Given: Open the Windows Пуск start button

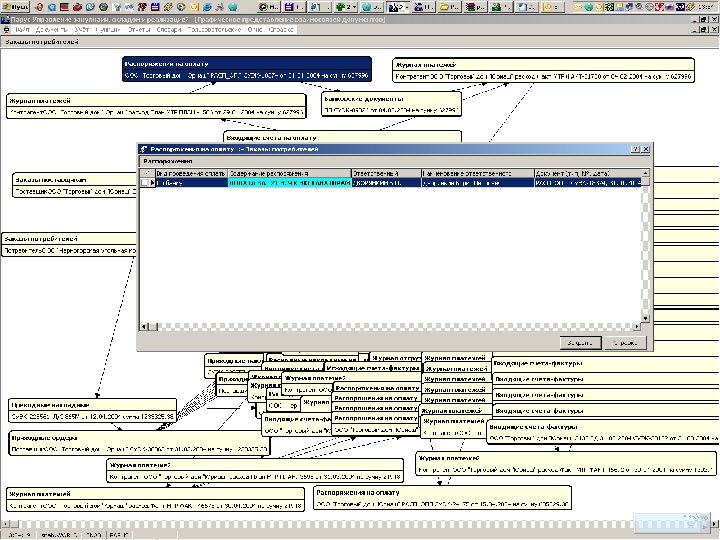Looking at the screenshot, I should [x=15, y=7].
